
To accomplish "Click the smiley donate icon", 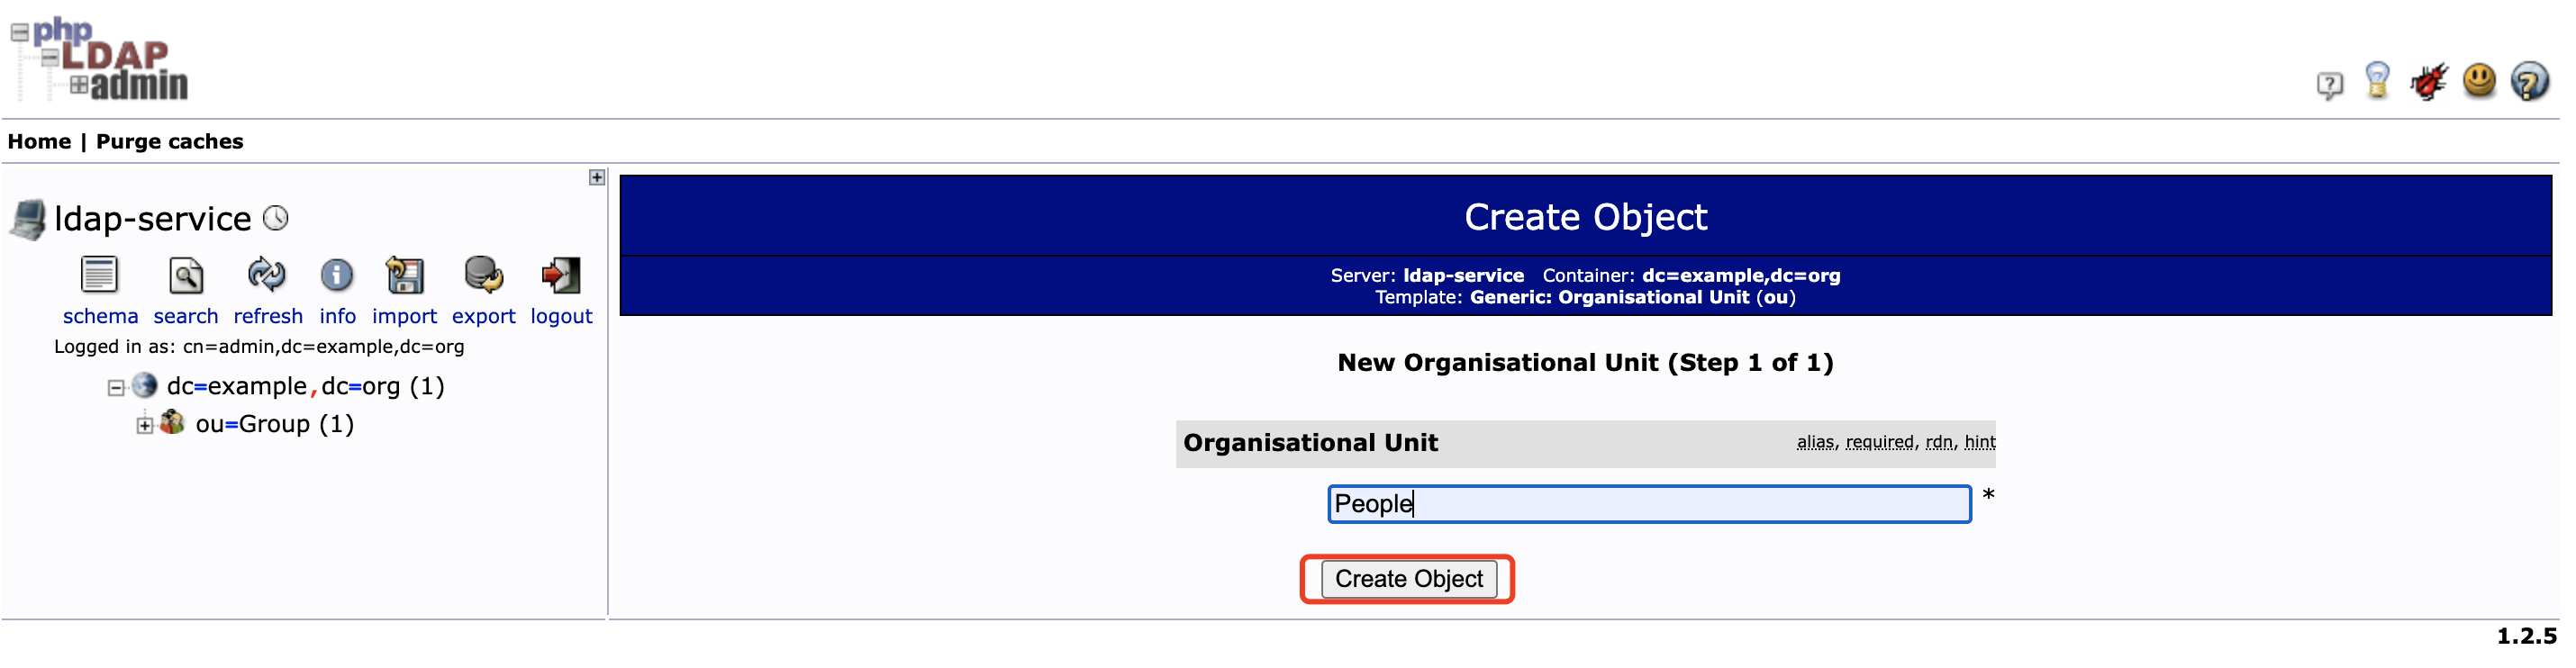I will pos(2480,80).
